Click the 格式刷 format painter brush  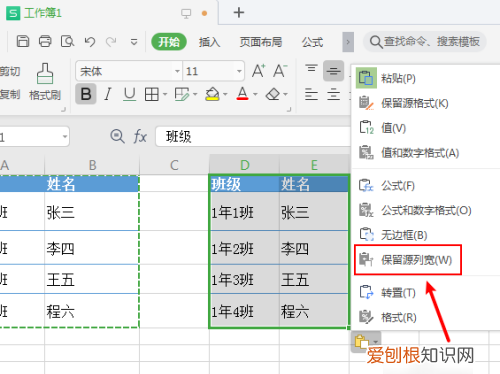pos(45,82)
